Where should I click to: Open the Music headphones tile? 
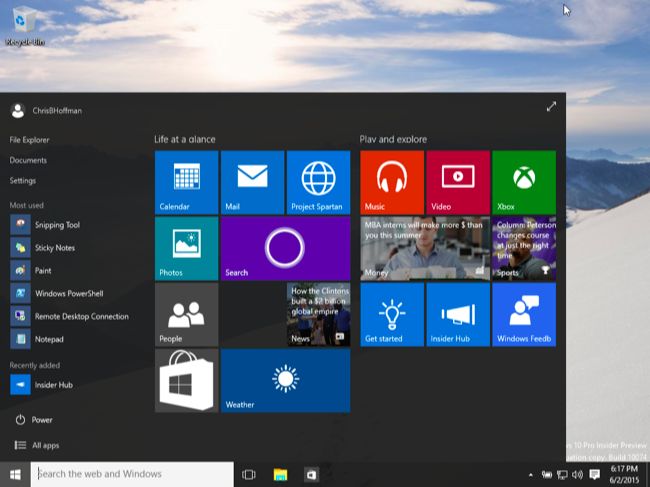[392, 182]
